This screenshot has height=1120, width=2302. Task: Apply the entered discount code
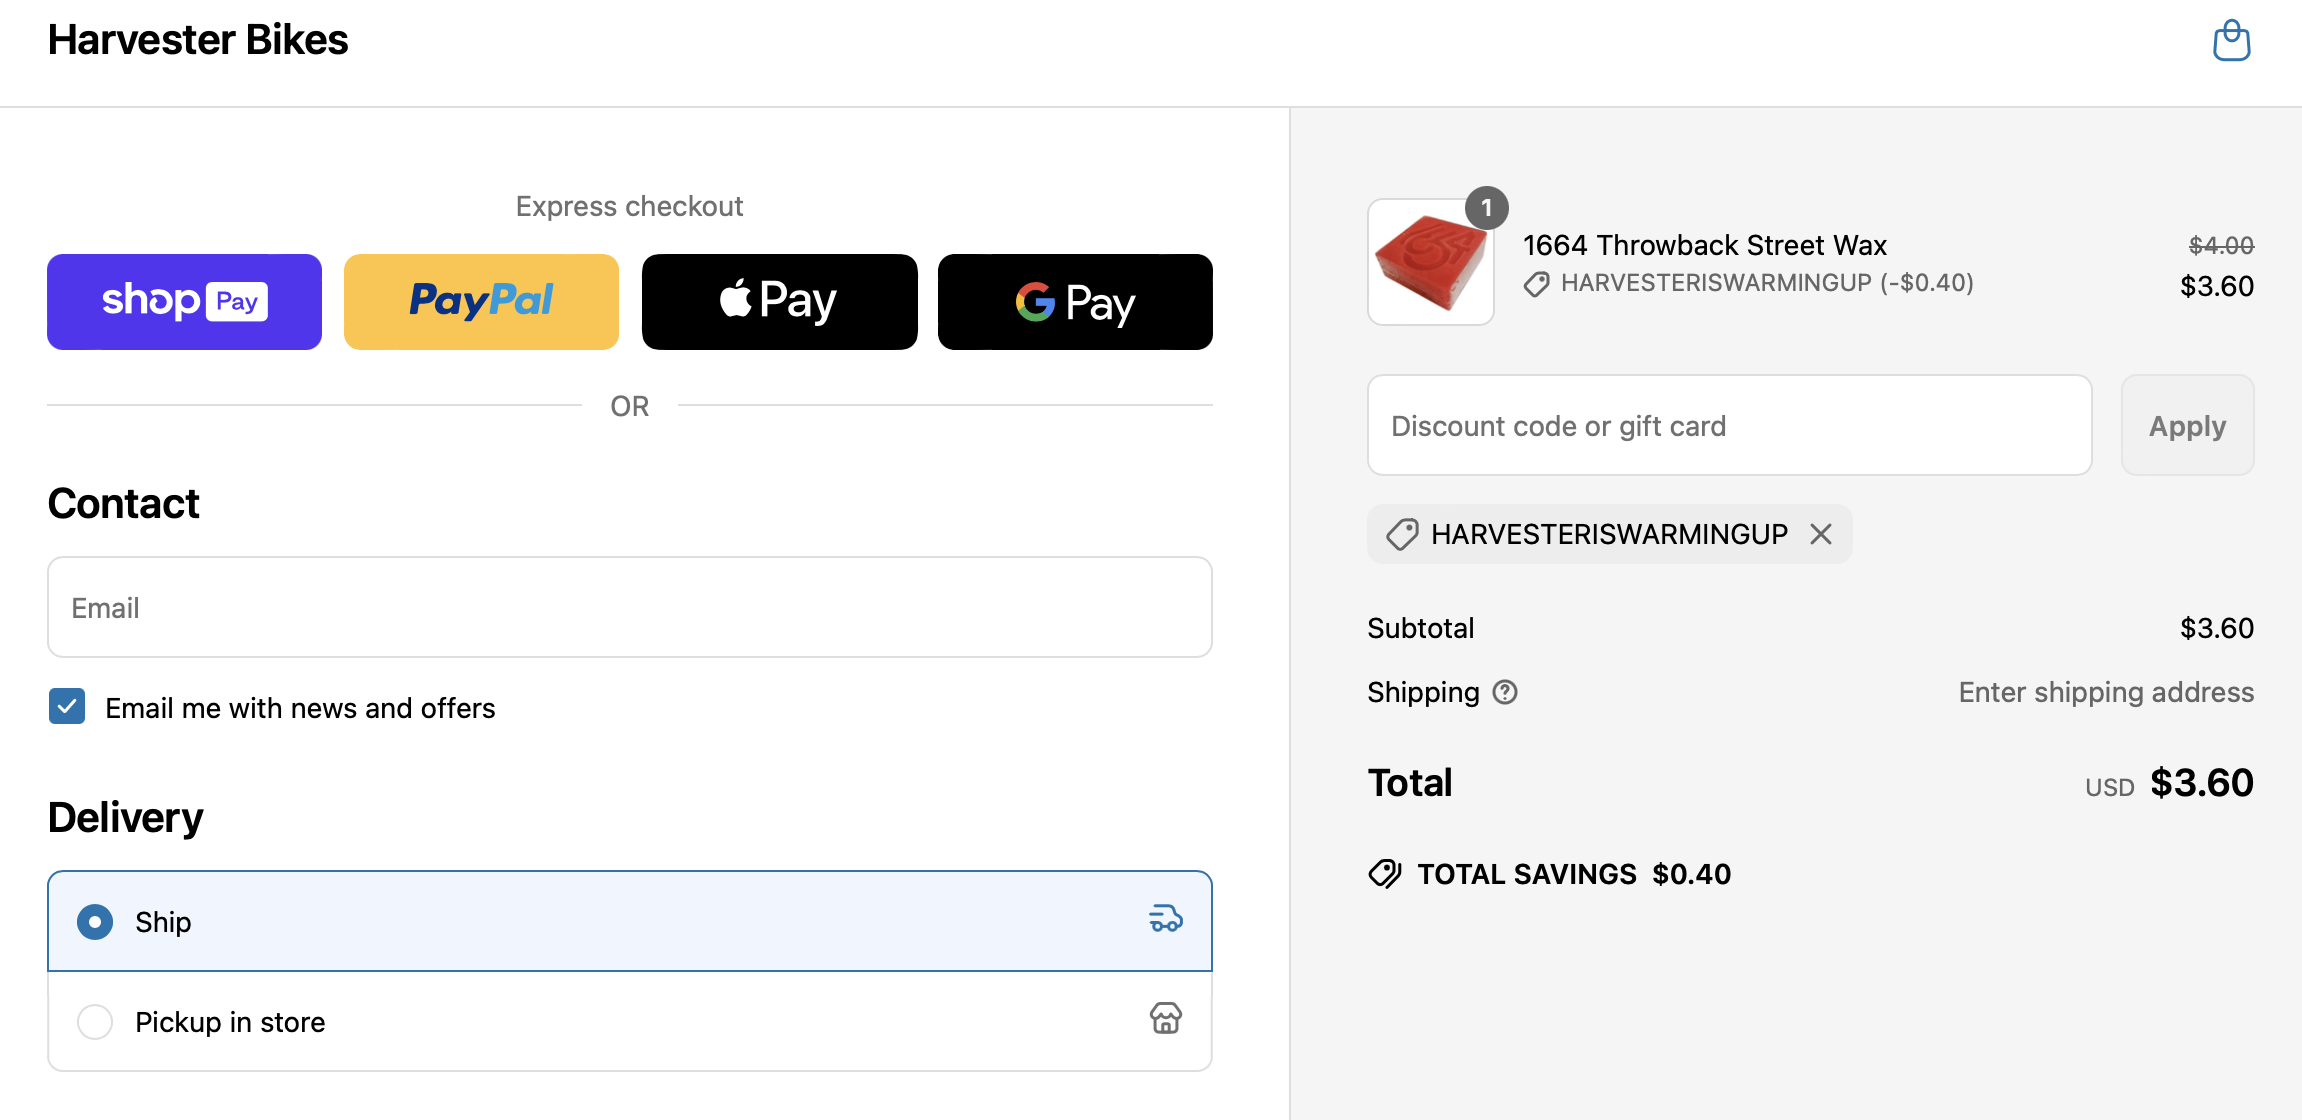[x=2186, y=425]
